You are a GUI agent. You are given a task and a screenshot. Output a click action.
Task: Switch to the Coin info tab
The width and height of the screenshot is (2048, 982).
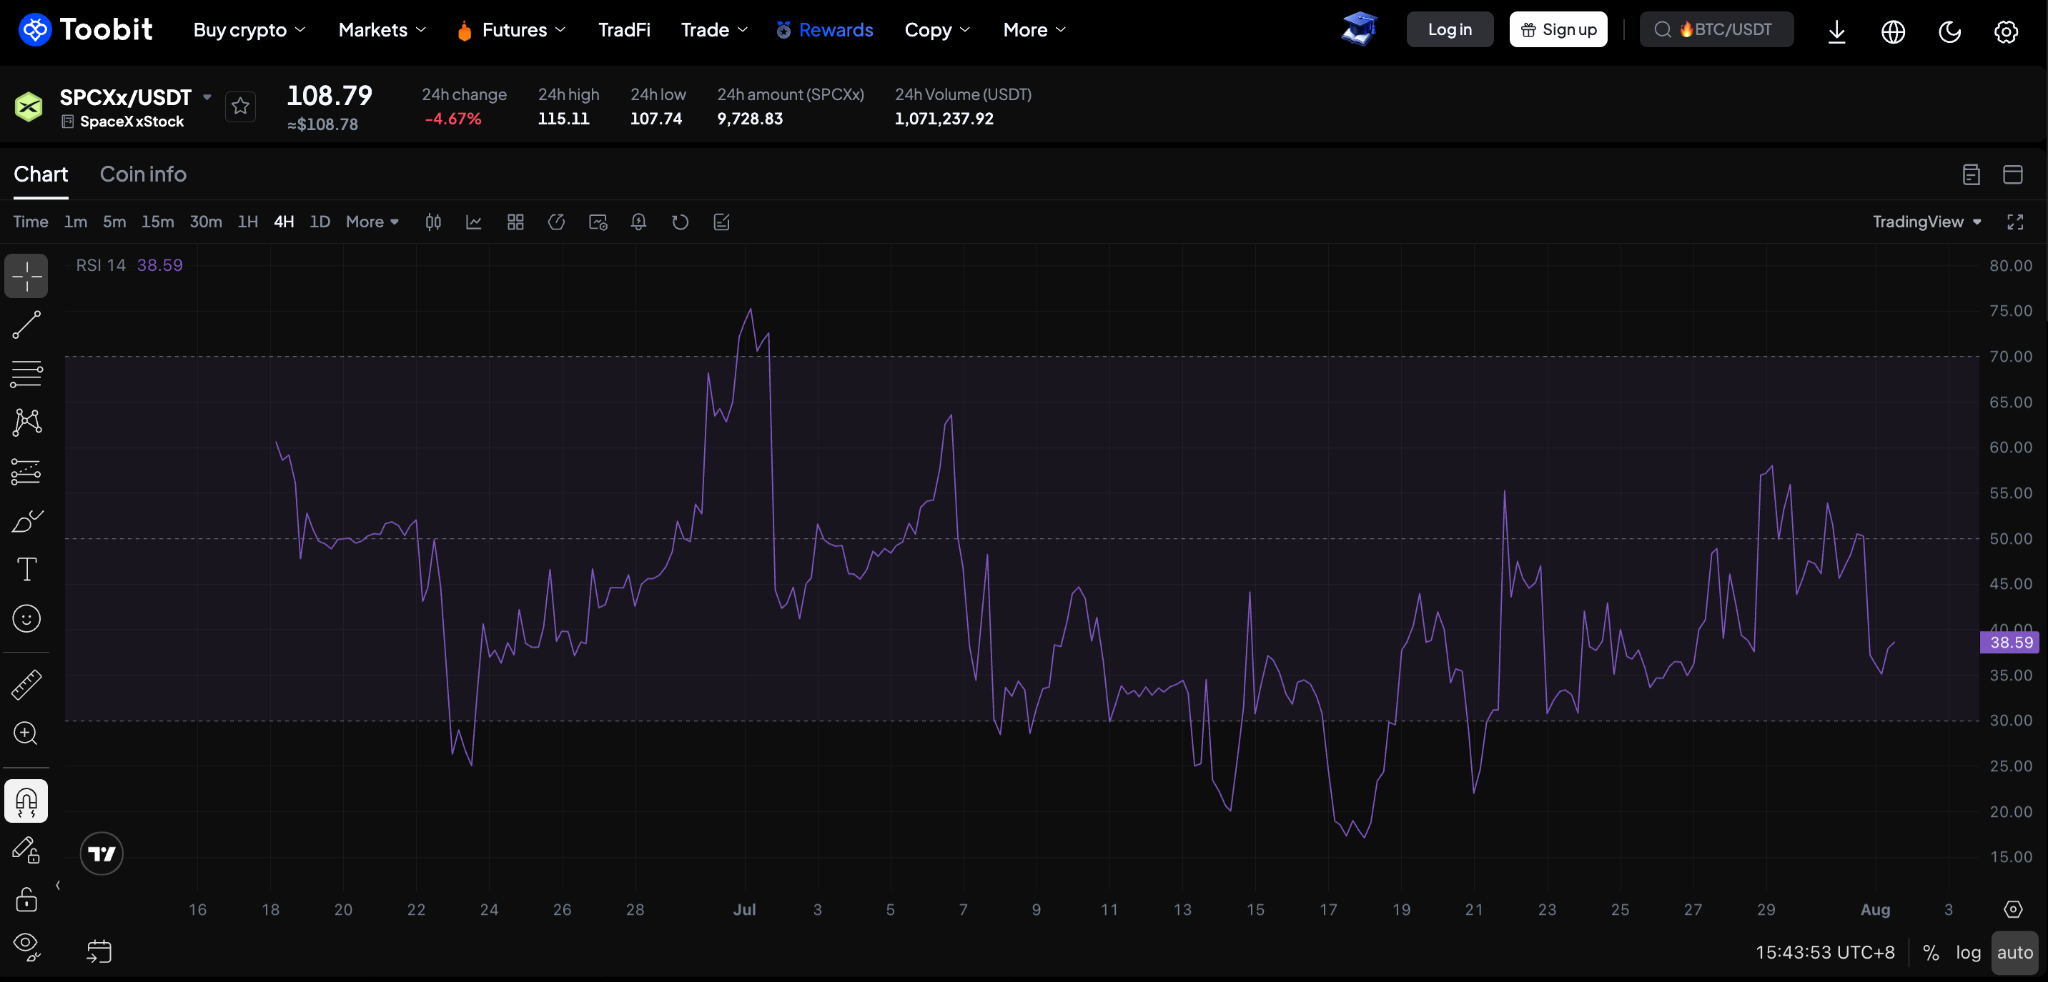(143, 174)
